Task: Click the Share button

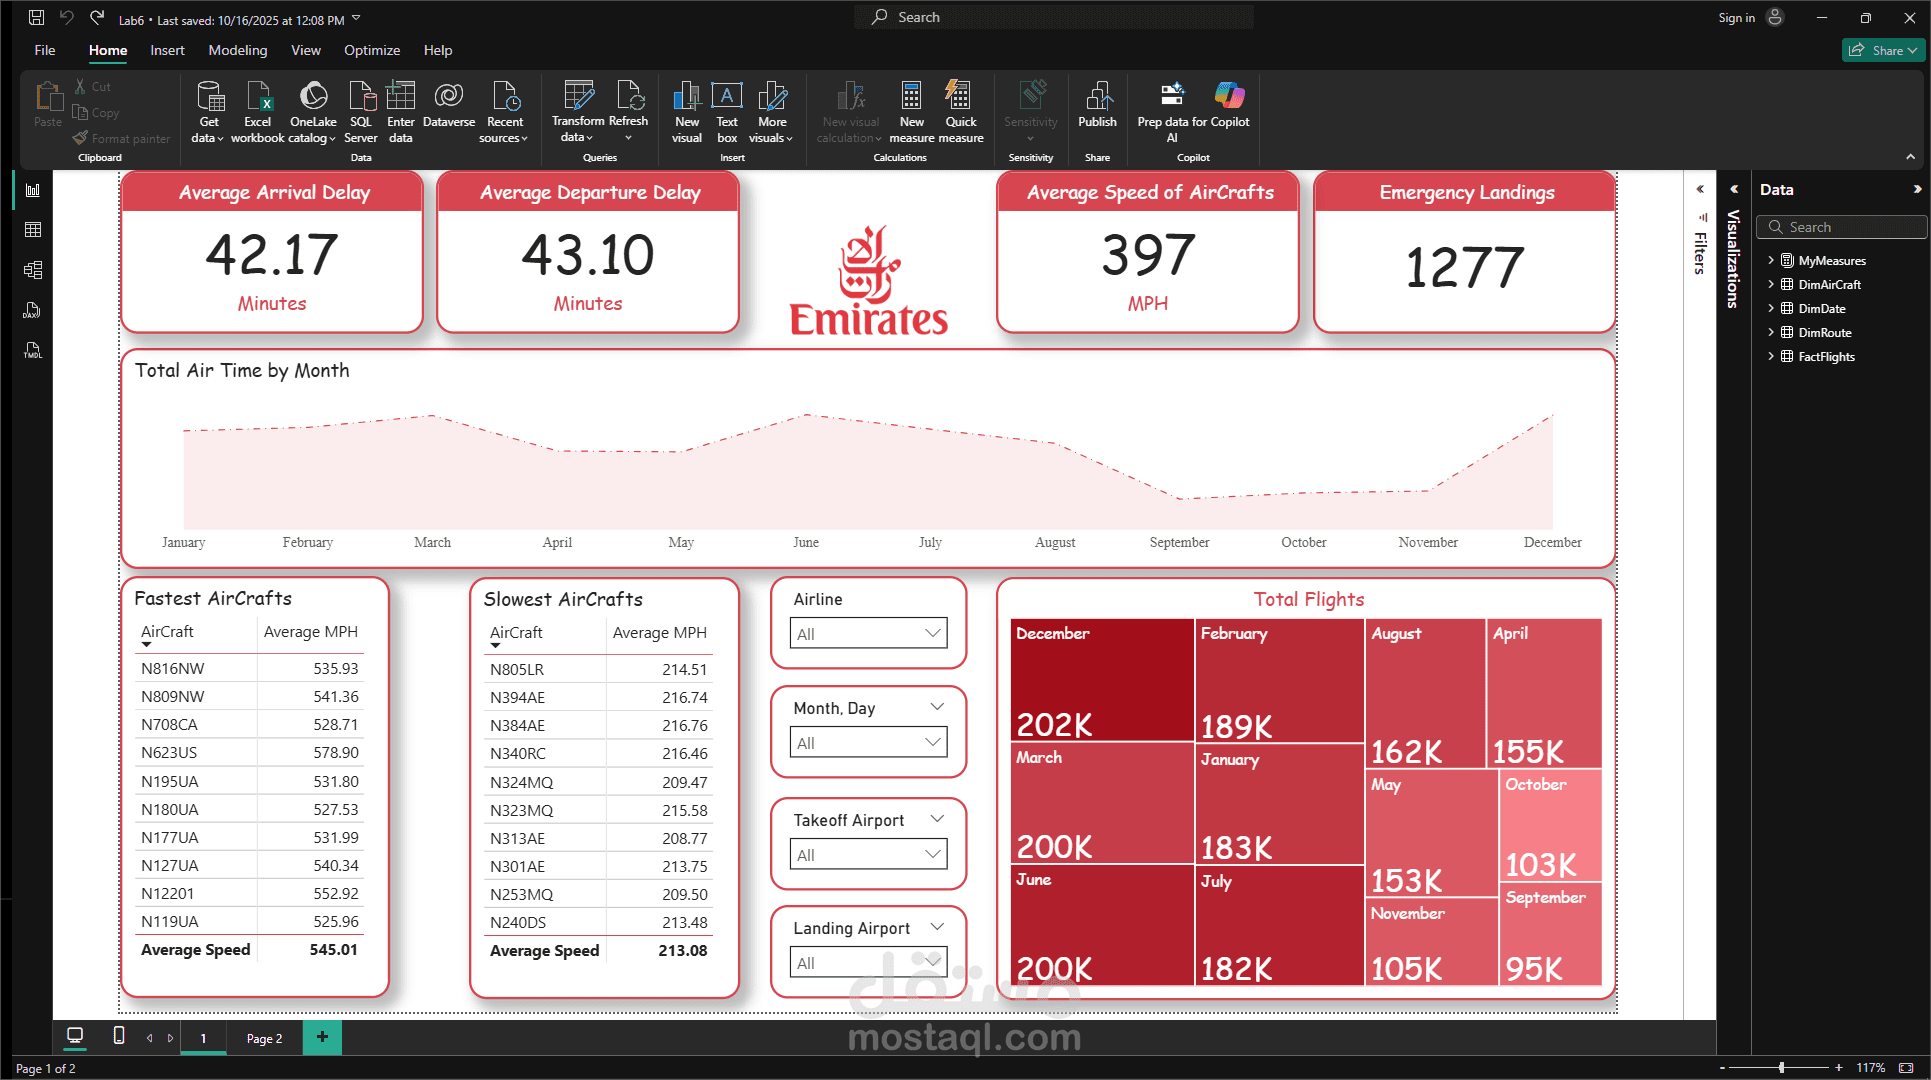Action: click(x=1883, y=50)
